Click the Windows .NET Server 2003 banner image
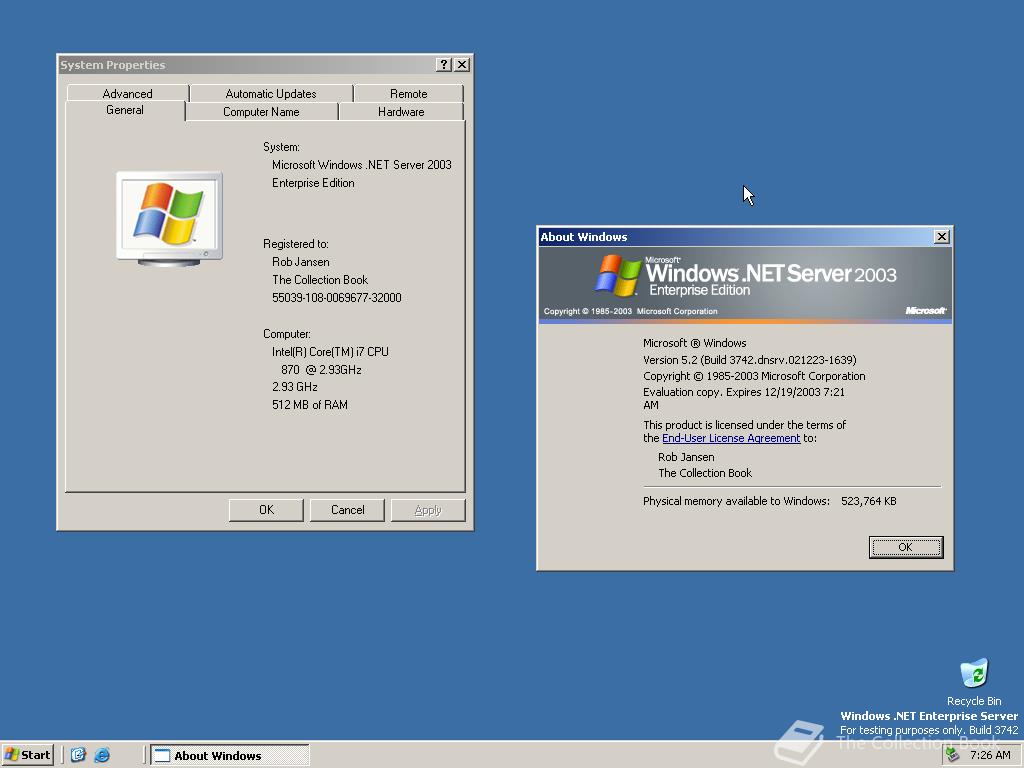The width and height of the screenshot is (1024, 768). click(x=744, y=285)
